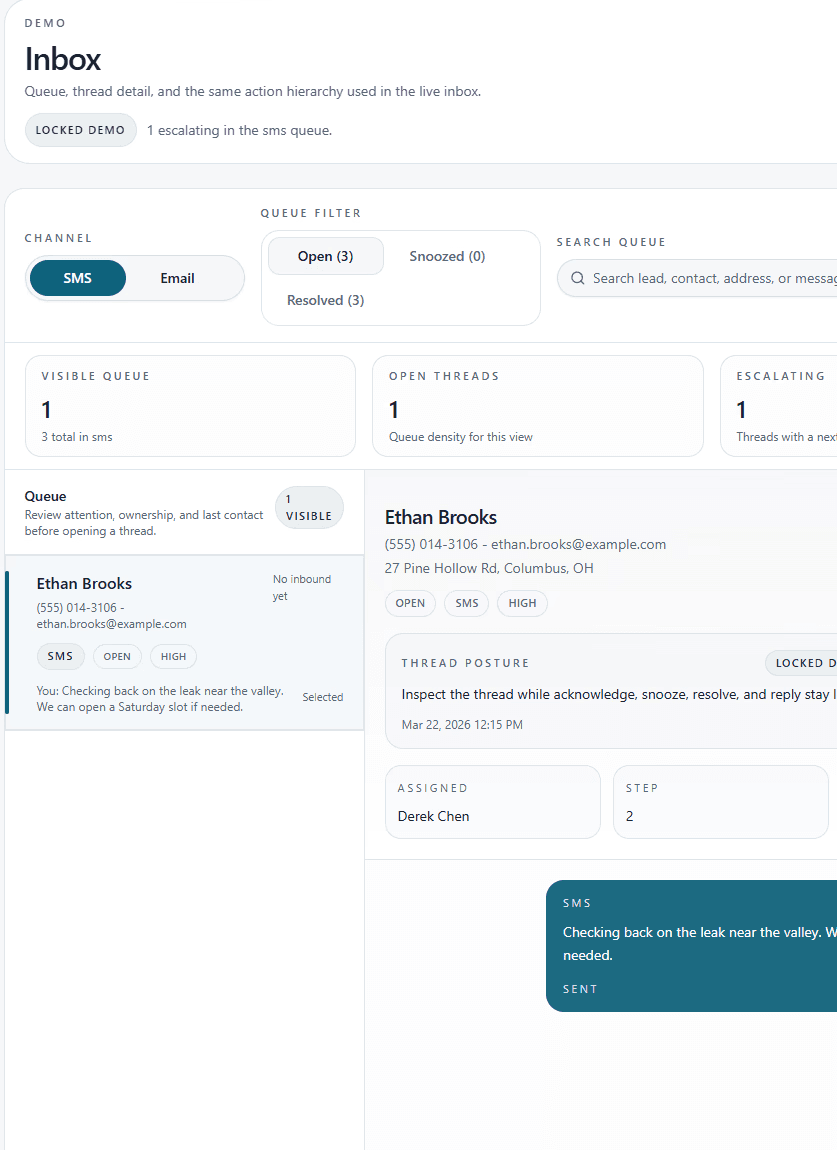This screenshot has width=837, height=1150.
Task: Click the 'Selected' label on queue card
Action: [x=323, y=697]
